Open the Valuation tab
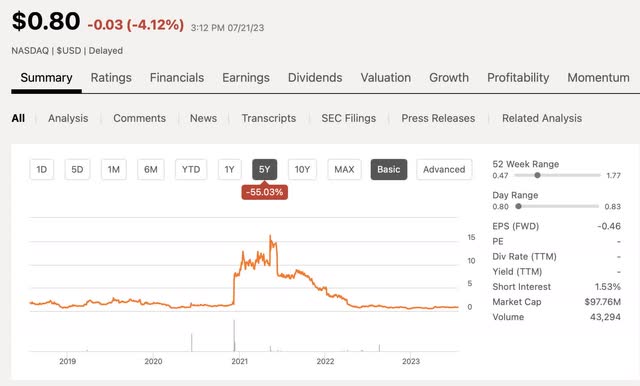The height and width of the screenshot is (386, 640). [x=386, y=78]
